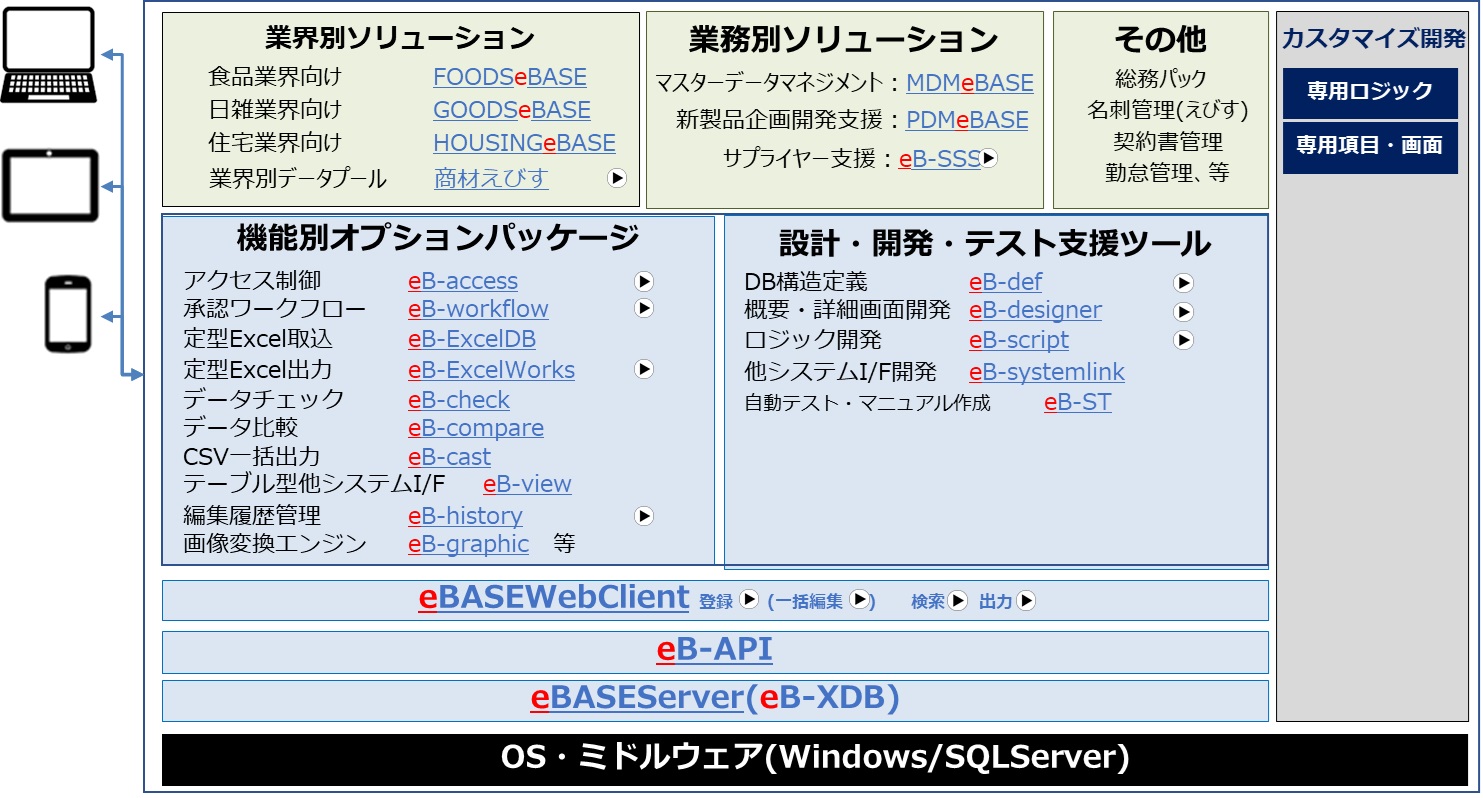
Task: Select the 専用項目・画面 button
Action: point(1369,146)
